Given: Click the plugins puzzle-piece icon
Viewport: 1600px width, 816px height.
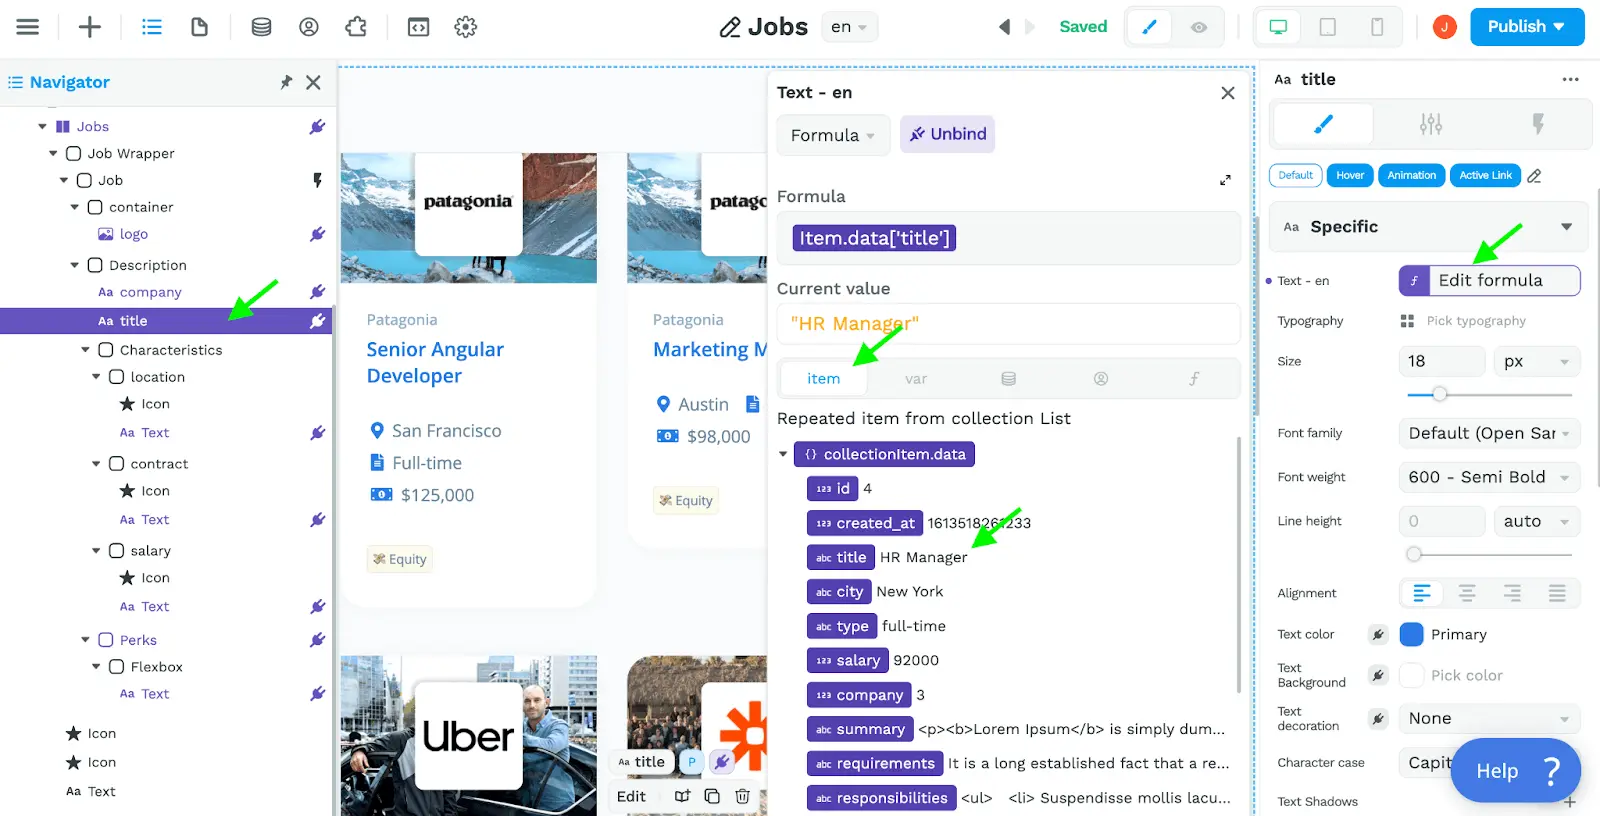Looking at the screenshot, I should pyautogui.click(x=356, y=27).
